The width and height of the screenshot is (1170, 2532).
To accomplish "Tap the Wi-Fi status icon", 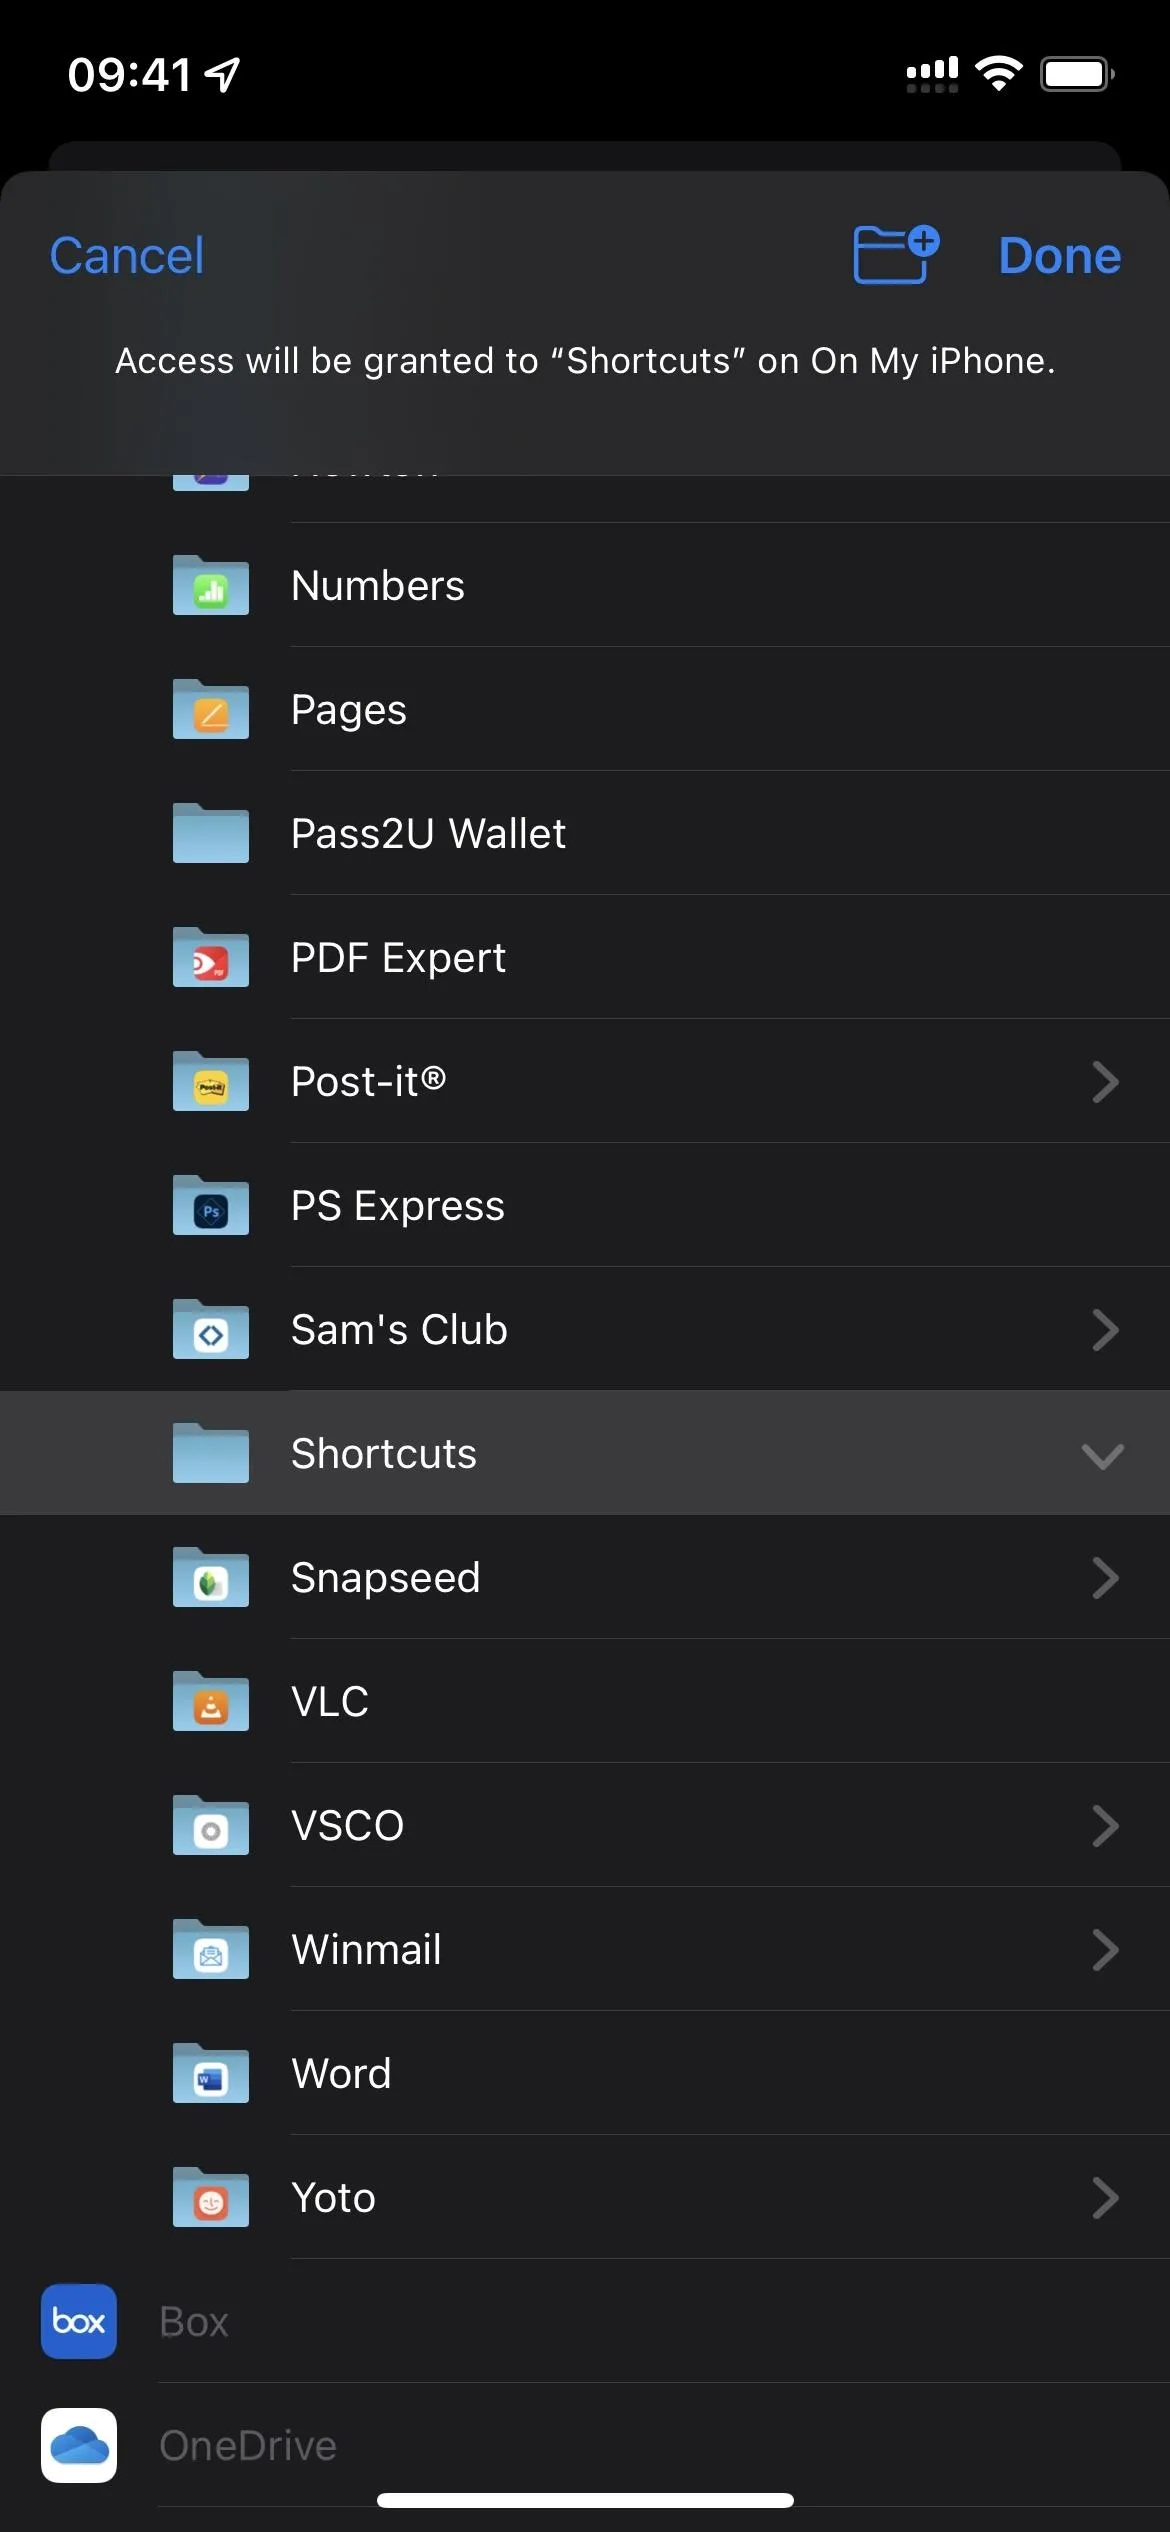I will point(999,74).
